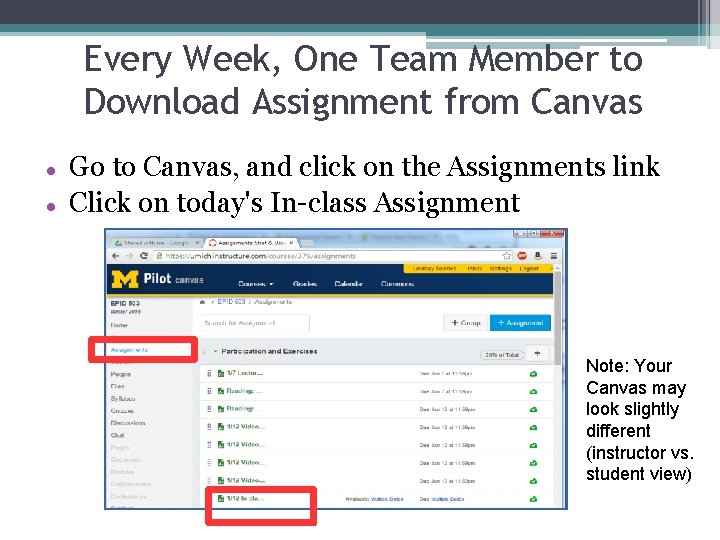Click the browser forward arrow
720x540 pixels.
129,256
